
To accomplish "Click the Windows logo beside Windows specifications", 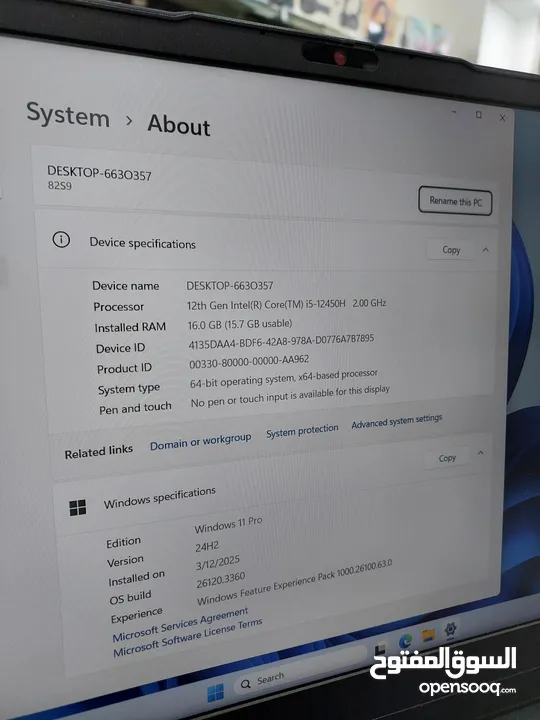I will pos(78,507).
